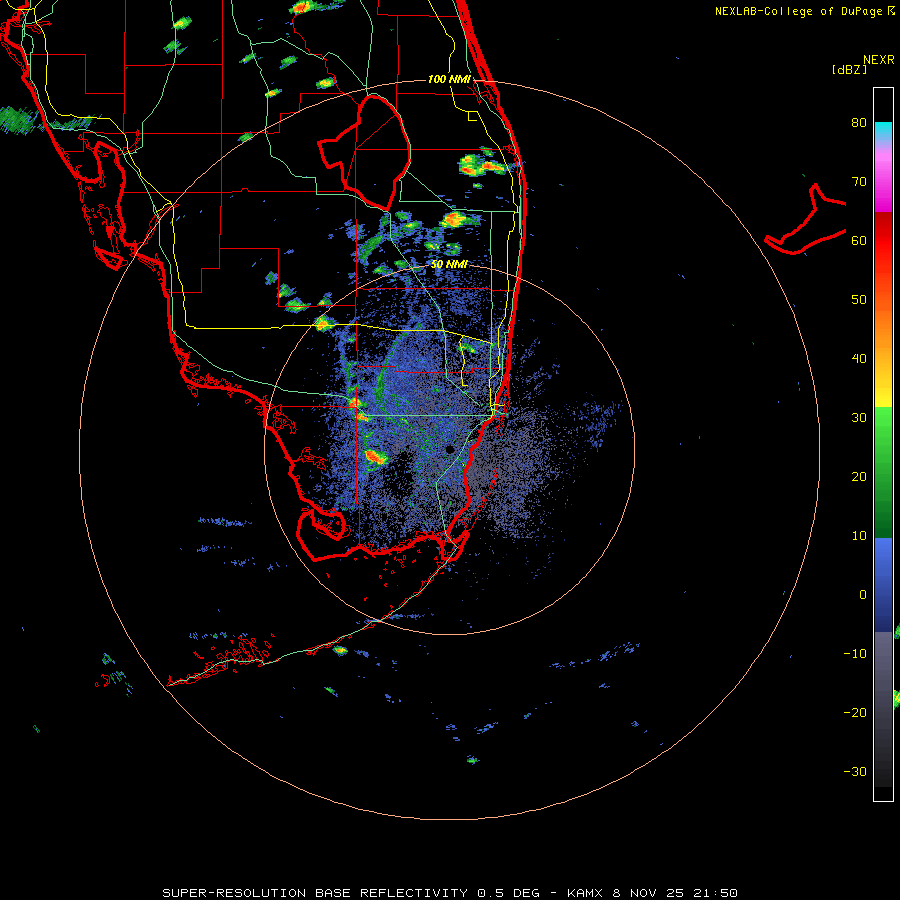This screenshot has width=900, height=900.
Task: Click SUPER-RESOLUTION BASE REFLECTIVITY caption text
Action: [x=315, y=893]
